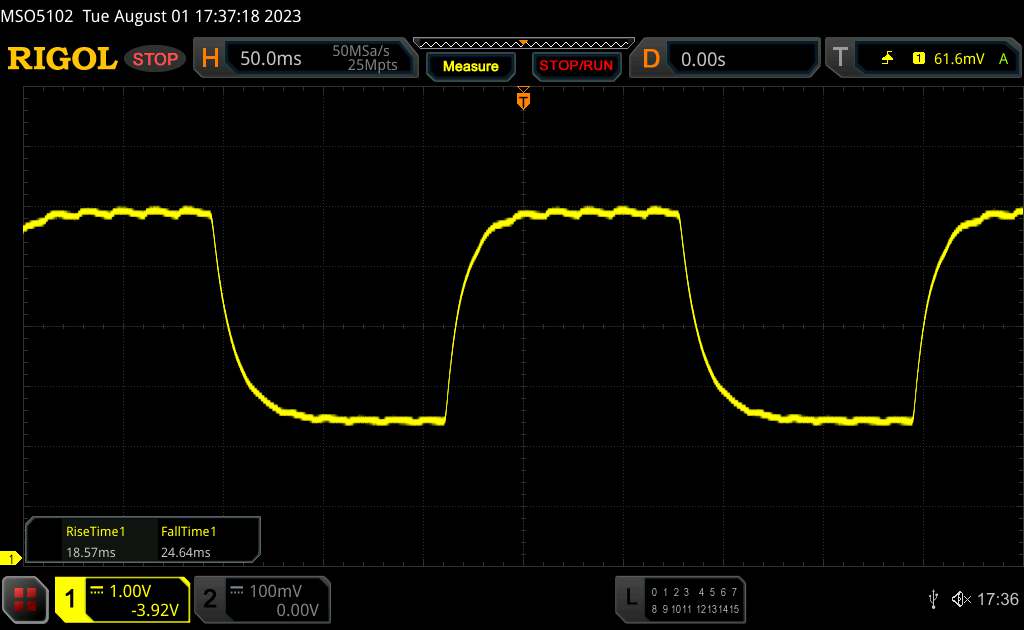The width and height of the screenshot is (1024, 630).
Task: Toggle channel 2 number button
Action: (210, 599)
